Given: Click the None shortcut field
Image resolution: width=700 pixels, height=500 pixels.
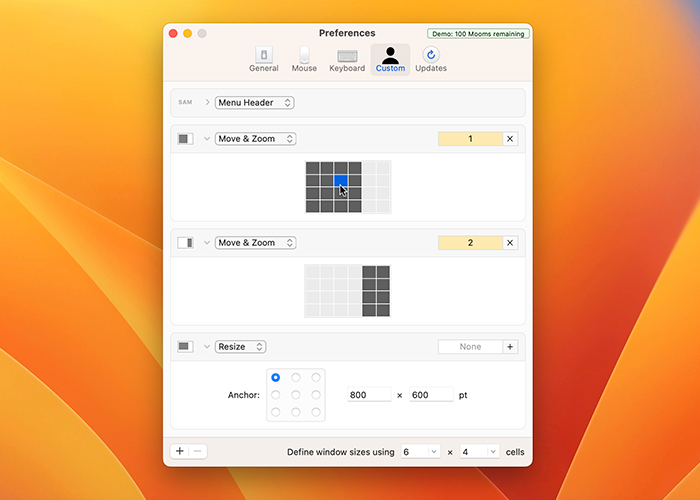Looking at the screenshot, I should coord(470,347).
